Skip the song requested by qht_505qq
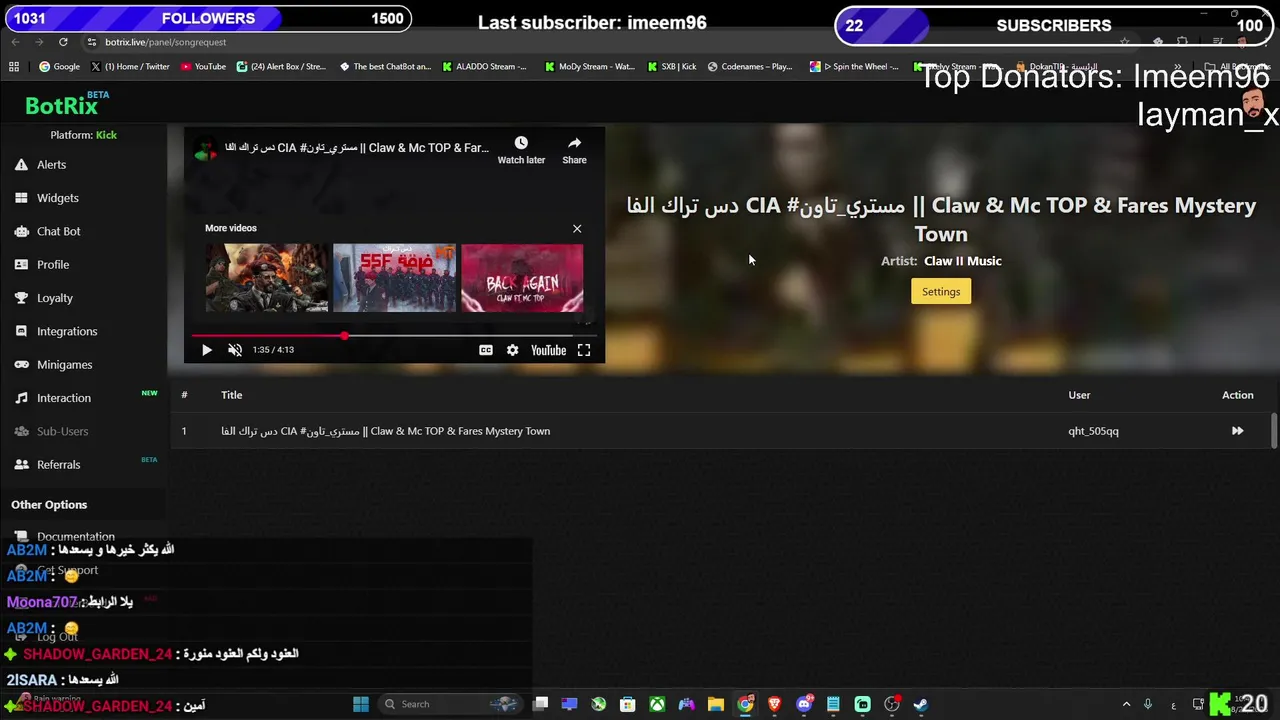Screen dimensions: 1280x720 pyautogui.click(x=1237, y=431)
